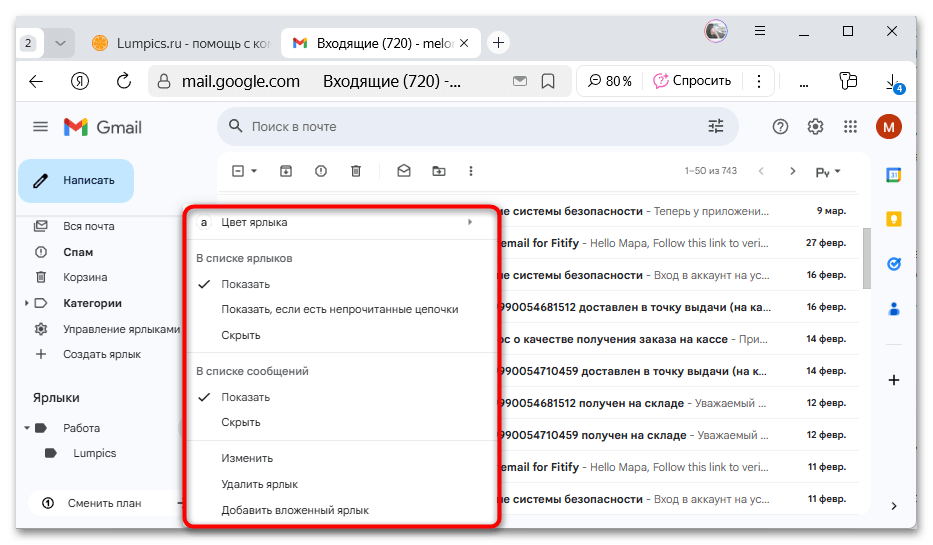Open the Работа label
The image size is (933, 545).
[82, 428]
